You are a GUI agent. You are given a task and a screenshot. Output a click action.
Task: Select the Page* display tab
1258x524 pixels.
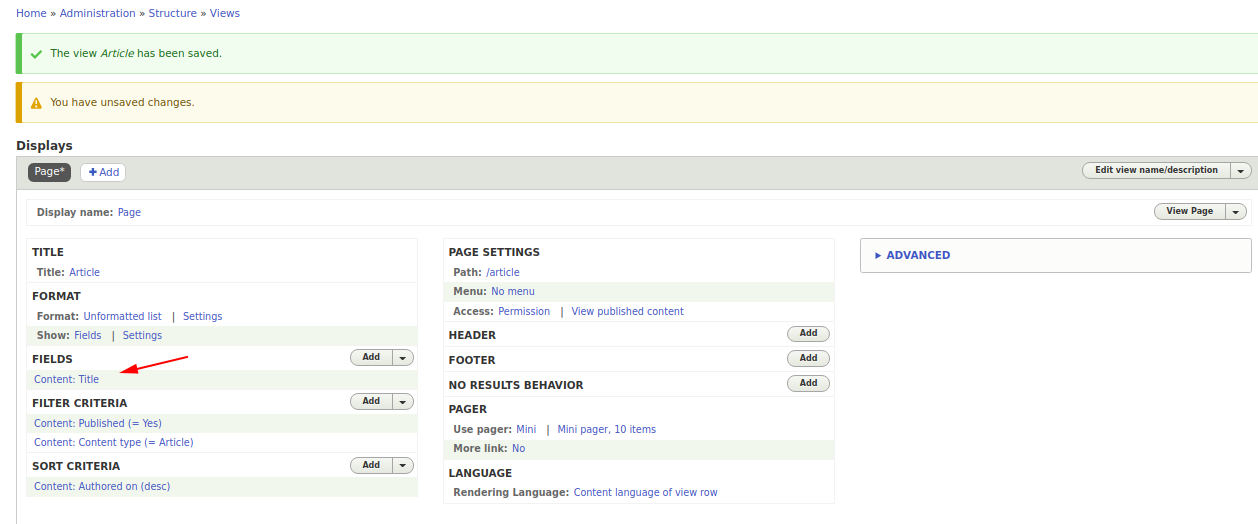coord(49,172)
